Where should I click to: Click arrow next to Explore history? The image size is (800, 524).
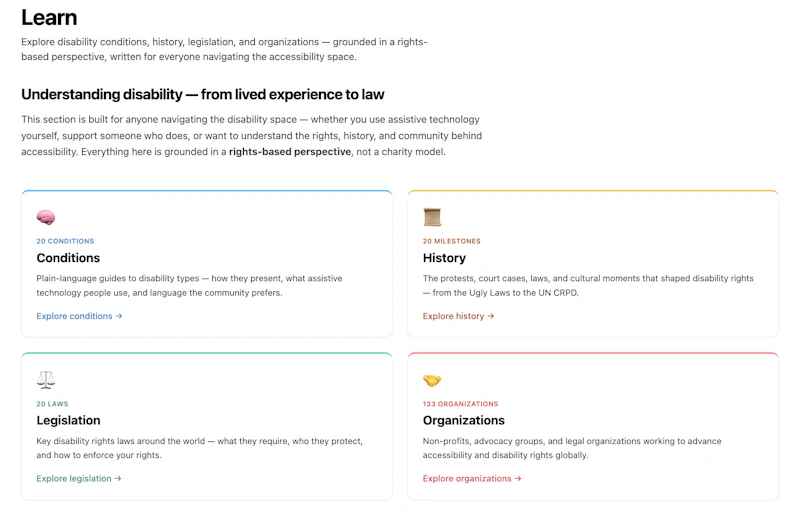coord(491,316)
